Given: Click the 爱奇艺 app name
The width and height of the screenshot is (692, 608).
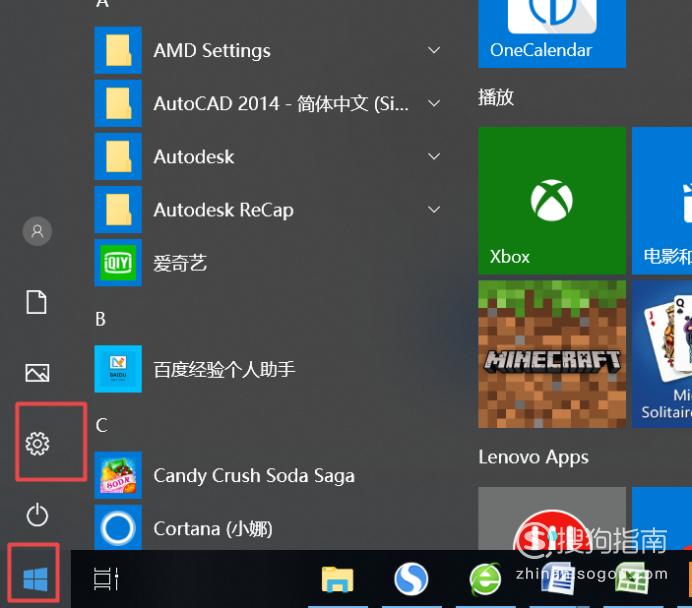Looking at the screenshot, I should click(180, 263).
